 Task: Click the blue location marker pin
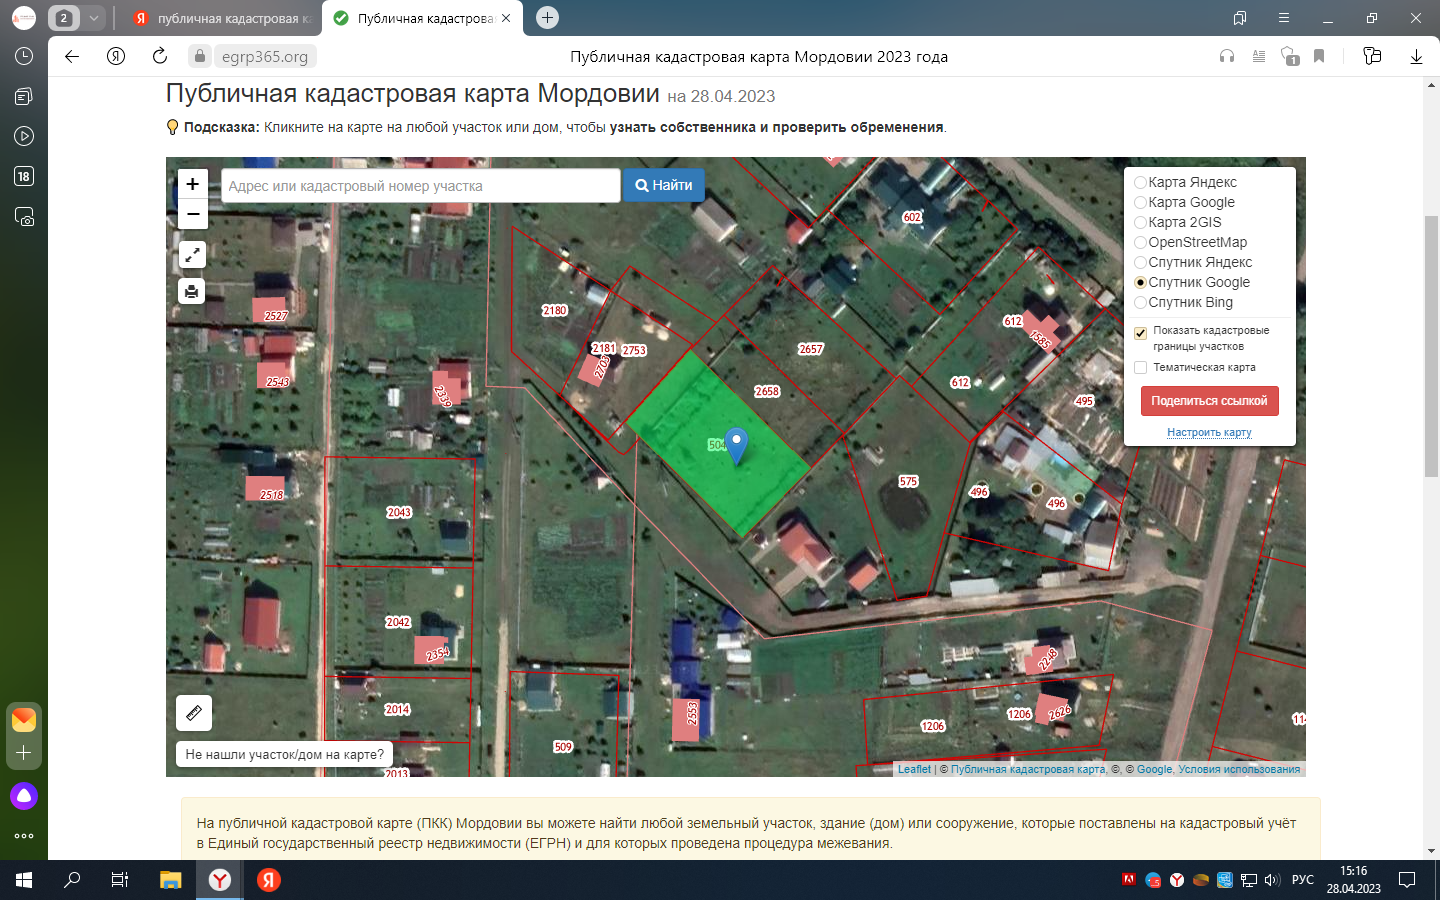pyautogui.click(x=736, y=445)
